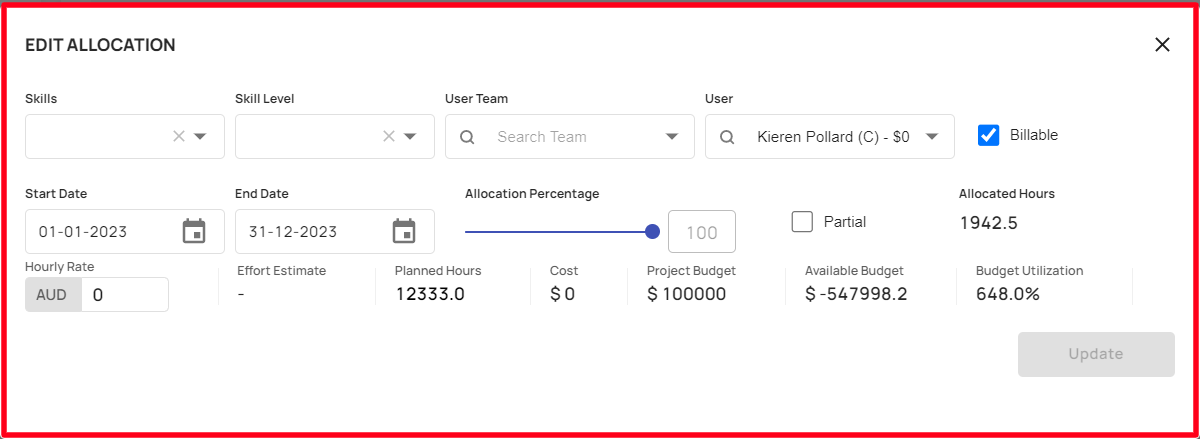
Task: Close the Edit Allocation dialog
Action: [1162, 44]
